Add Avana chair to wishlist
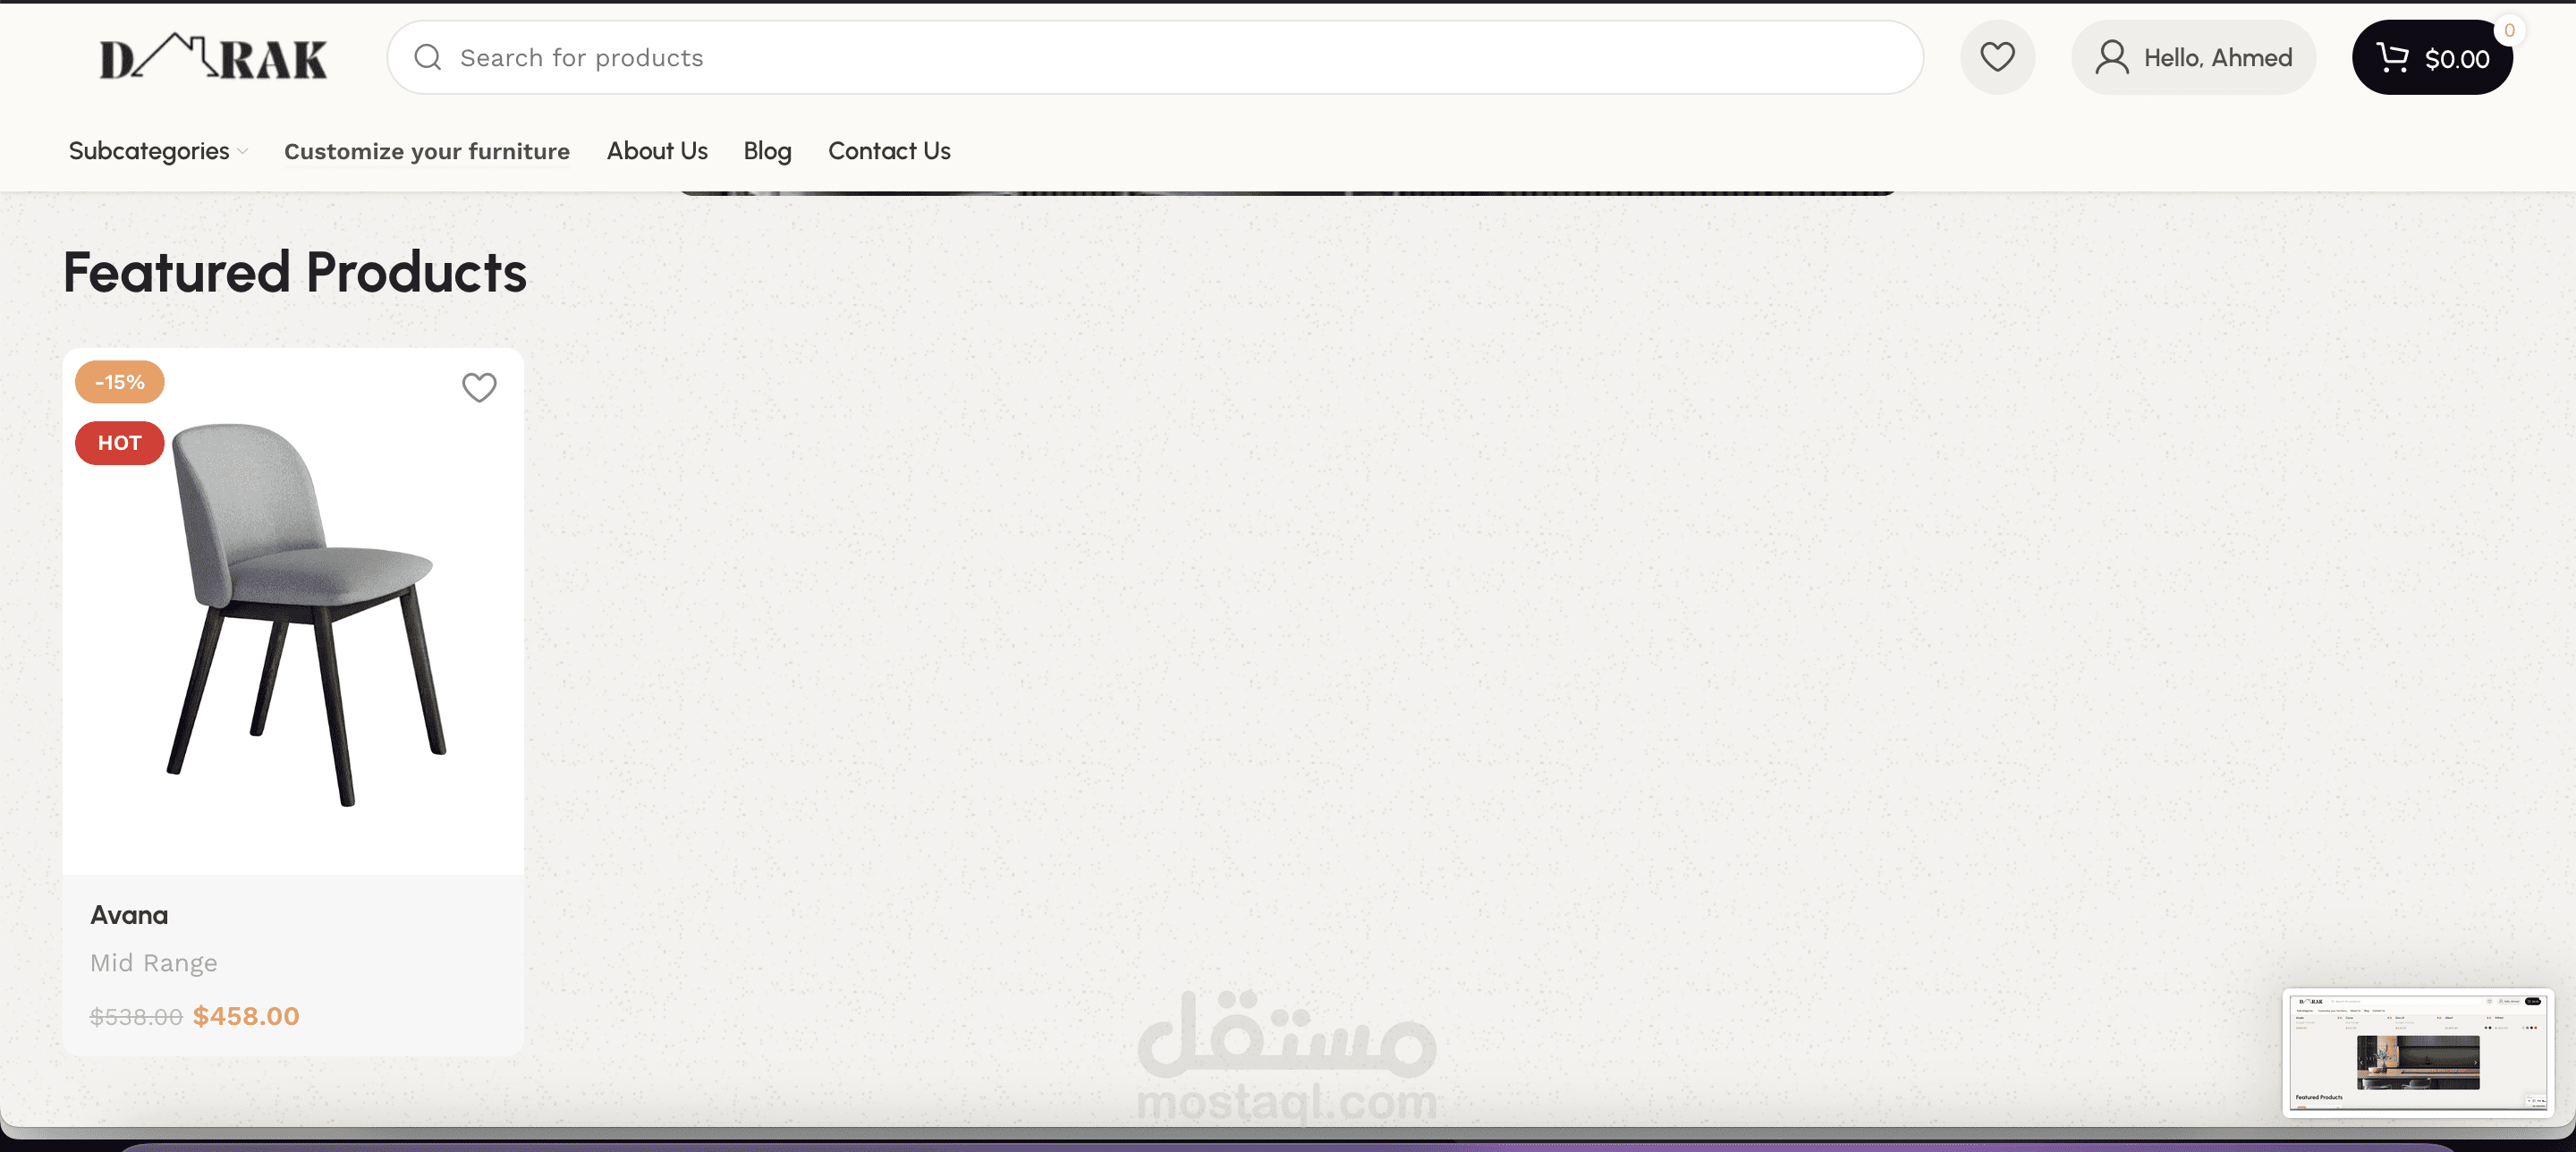This screenshot has height=1152, width=2576. tap(479, 387)
